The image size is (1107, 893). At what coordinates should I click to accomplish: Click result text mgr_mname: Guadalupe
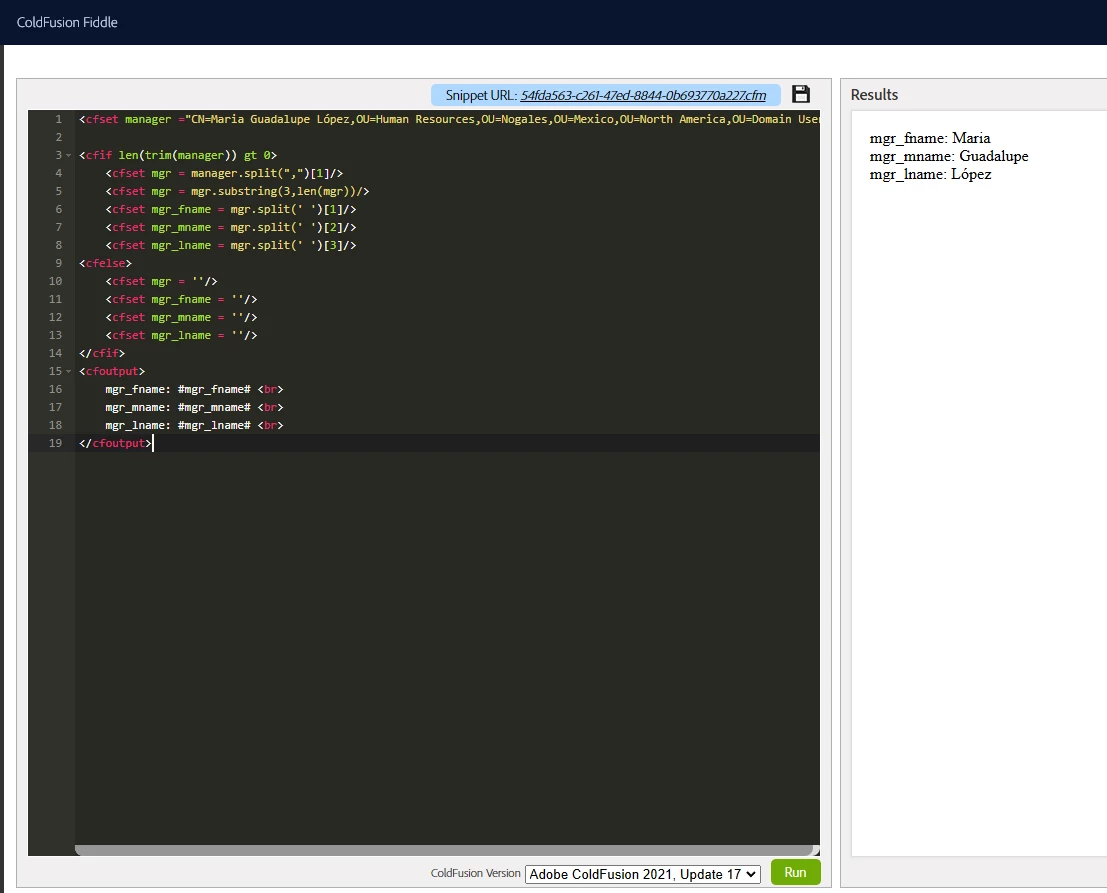coord(949,157)
